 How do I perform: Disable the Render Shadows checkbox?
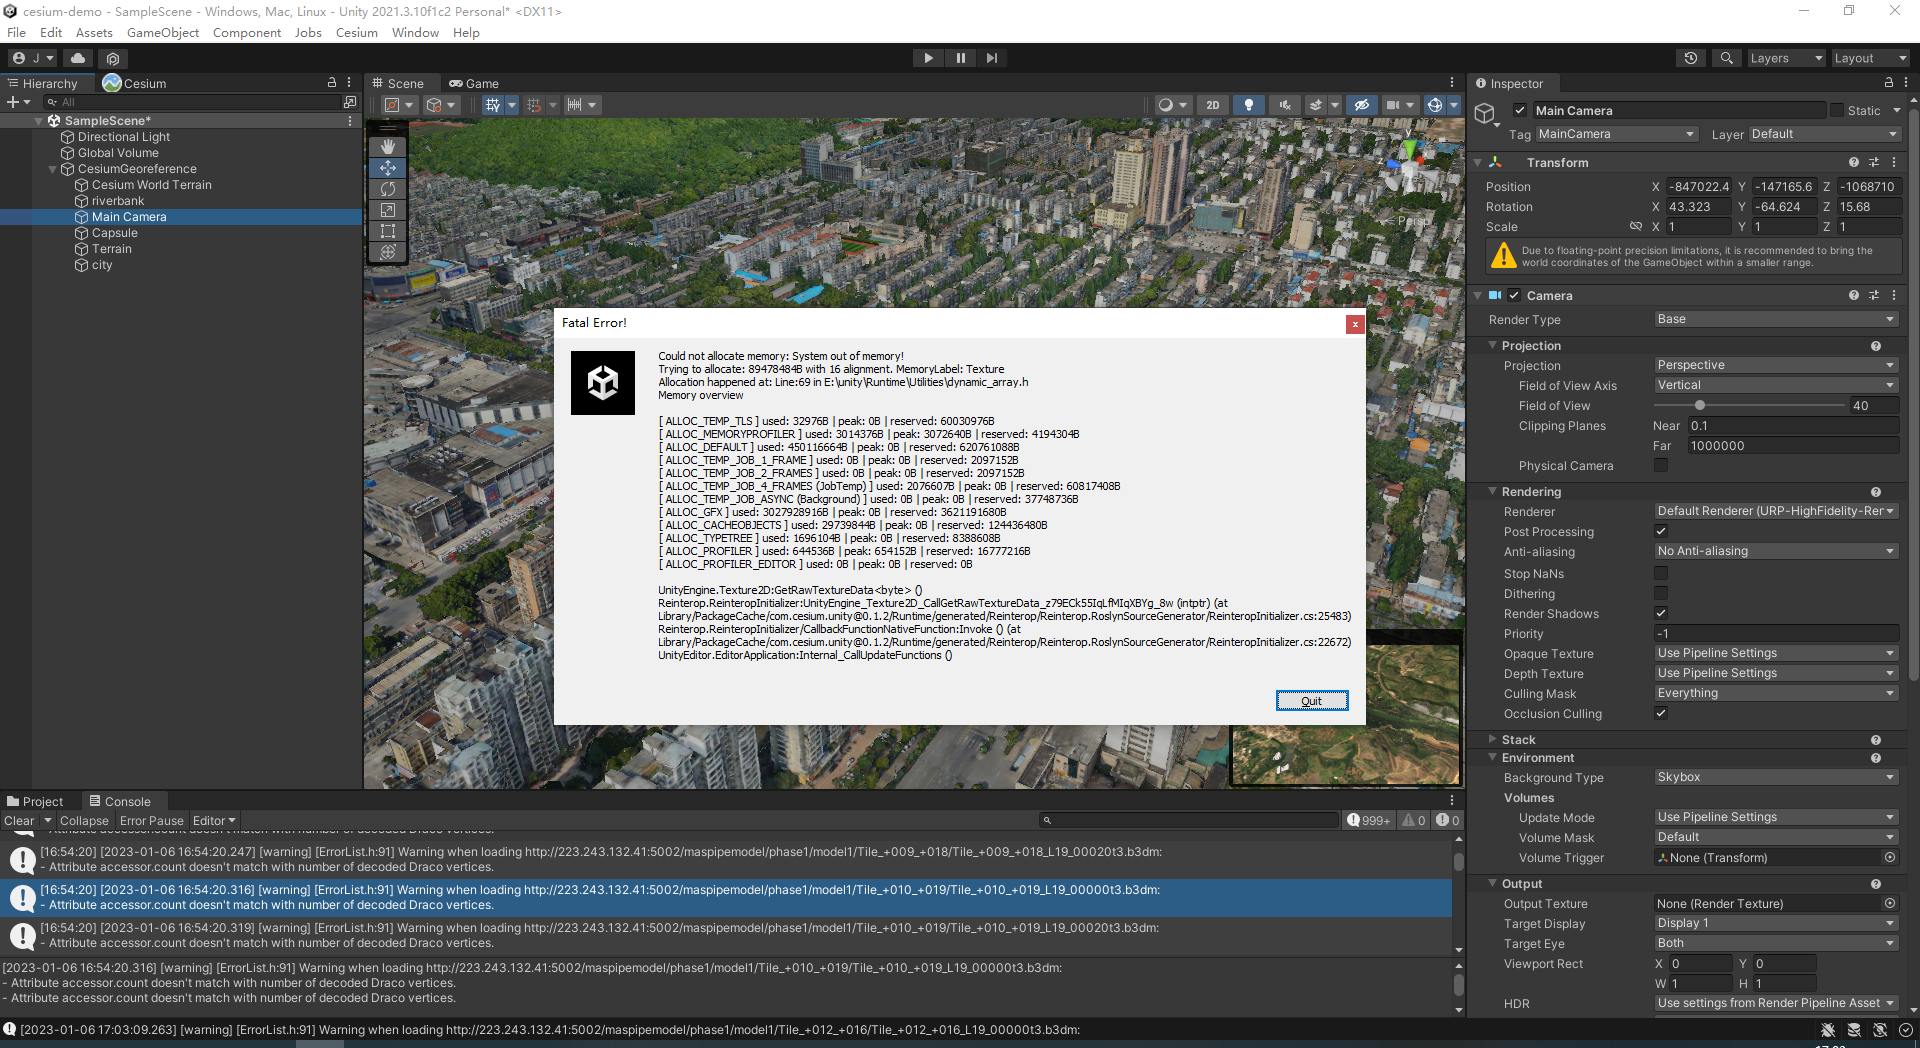pos(1661,613)
